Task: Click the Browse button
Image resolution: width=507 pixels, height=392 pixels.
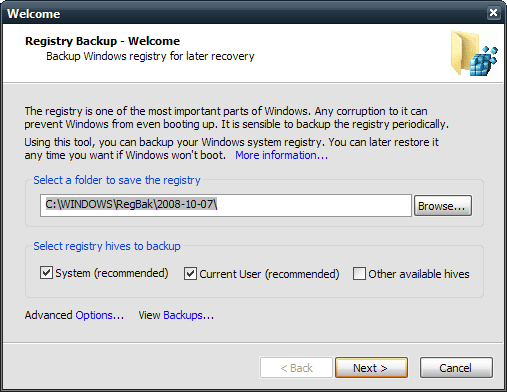Action: (443, 206)
